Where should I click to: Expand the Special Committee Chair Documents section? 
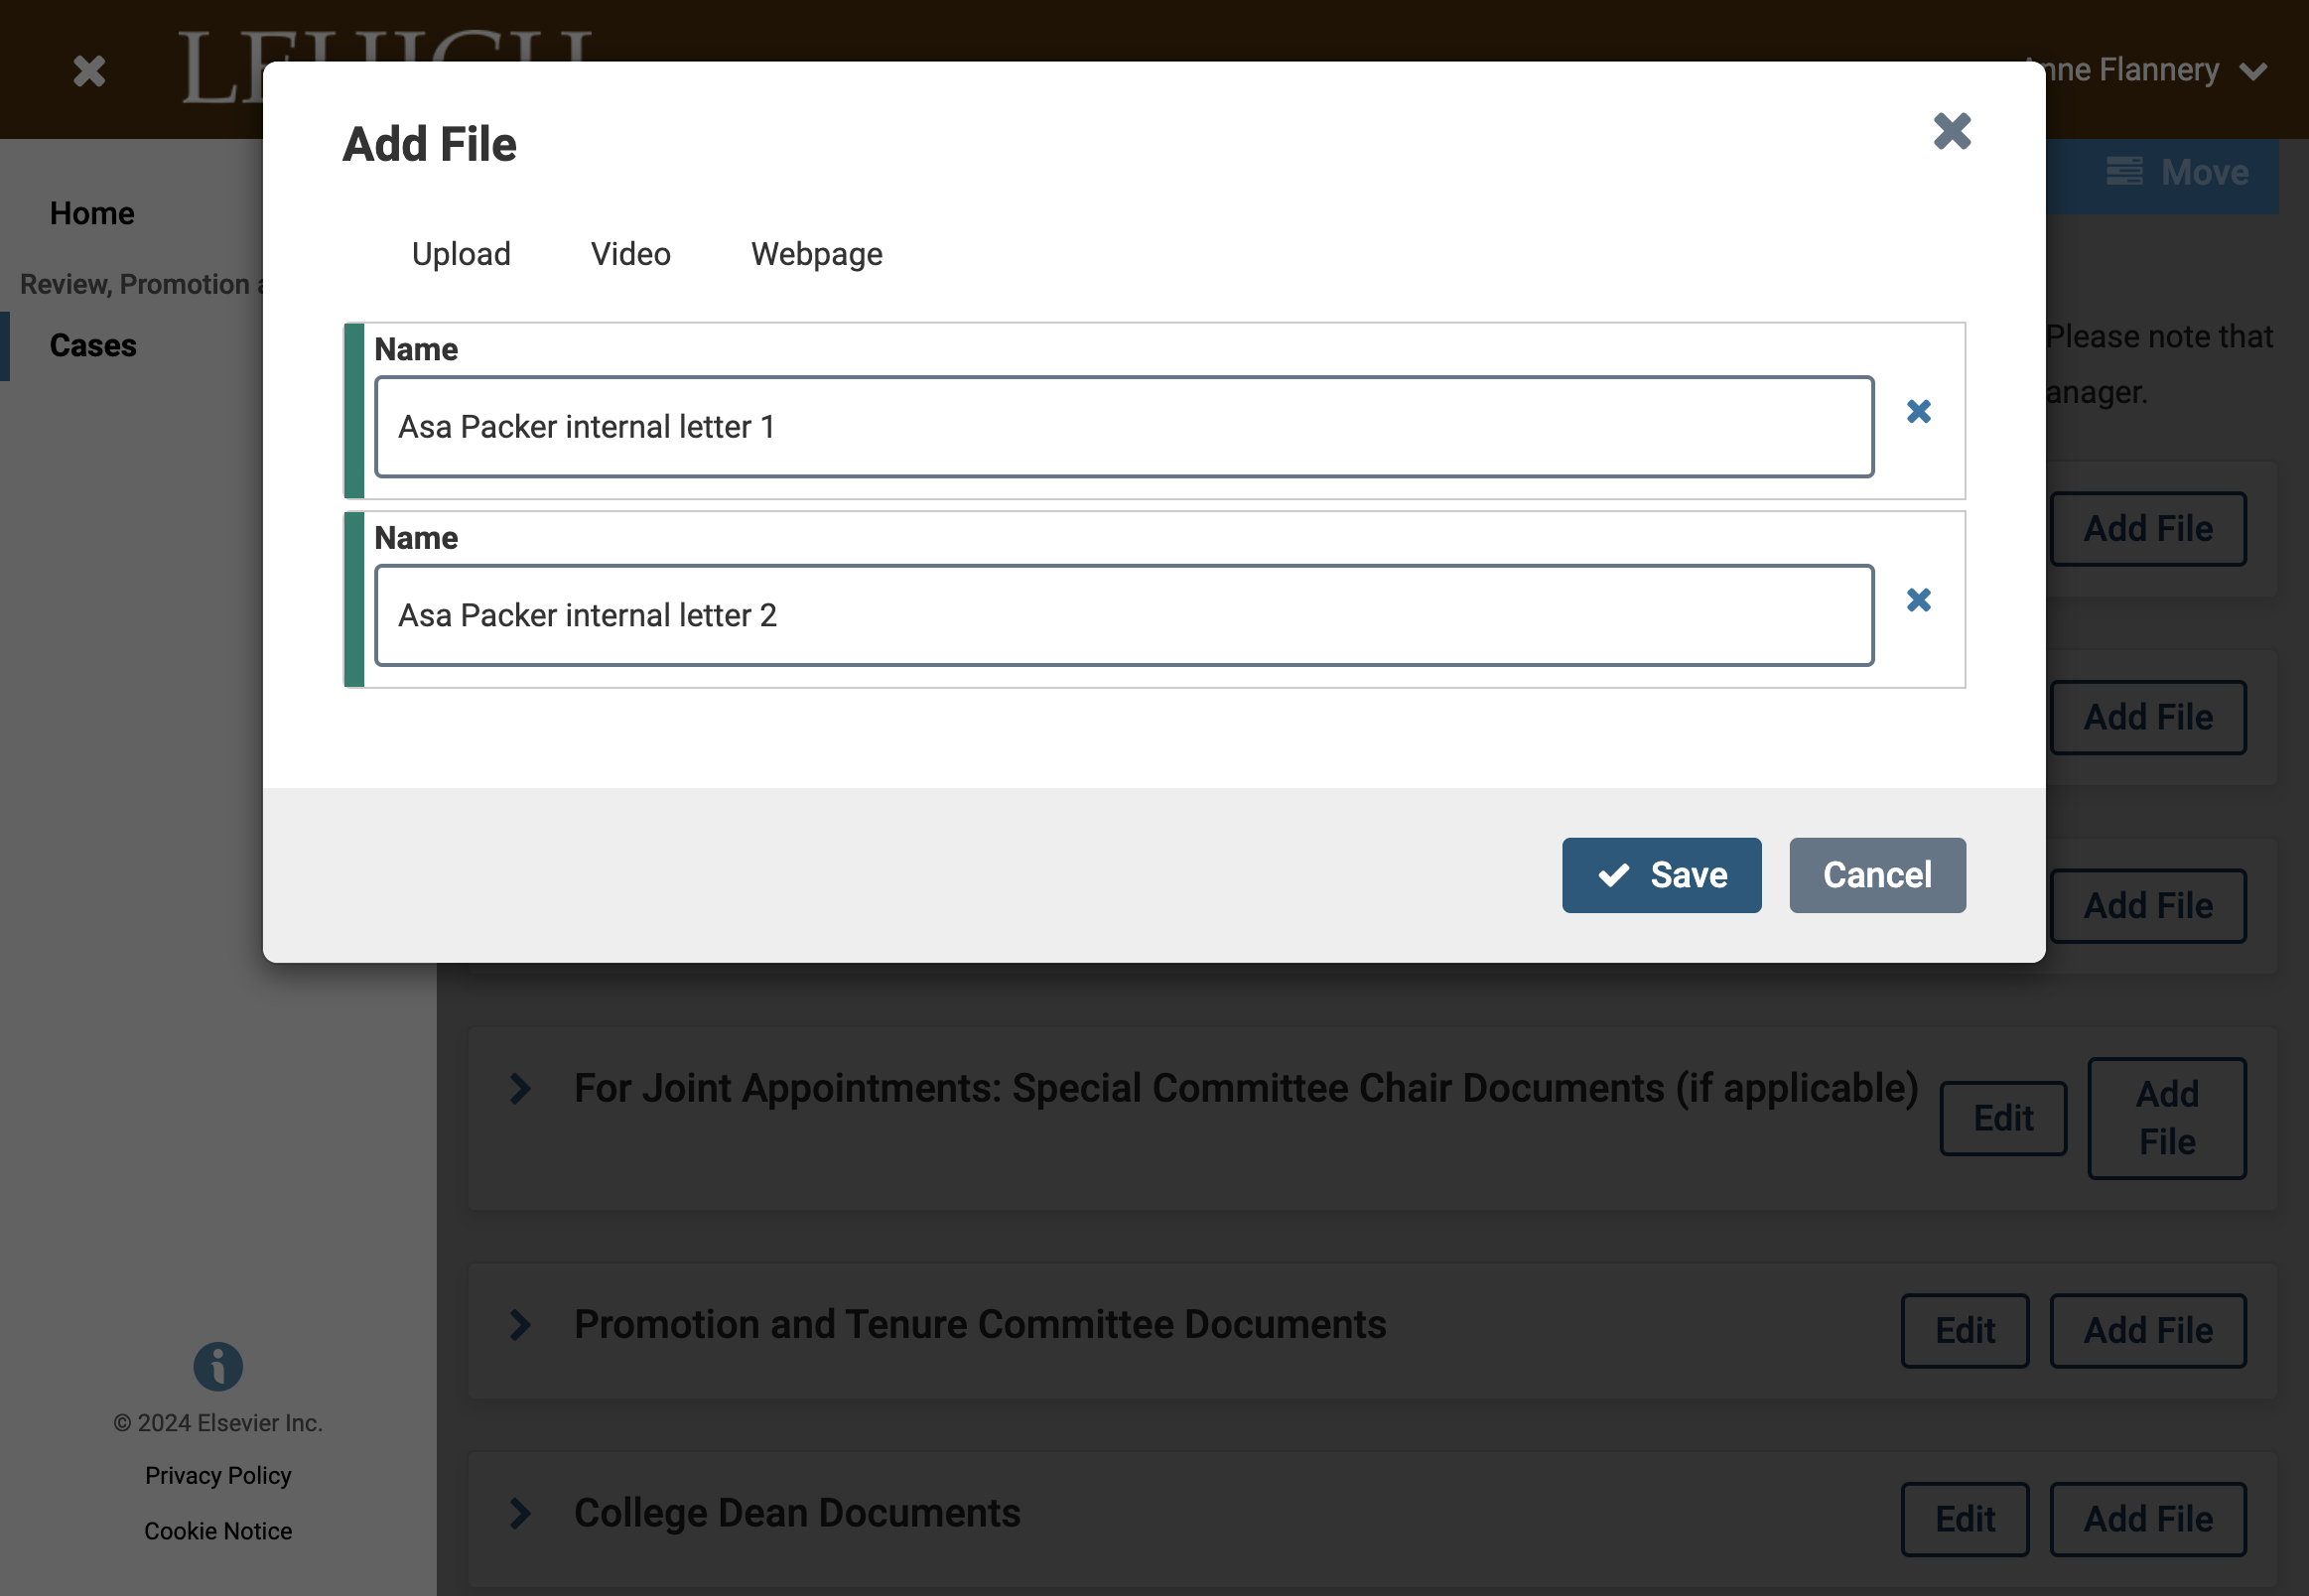click(520, 1088)
